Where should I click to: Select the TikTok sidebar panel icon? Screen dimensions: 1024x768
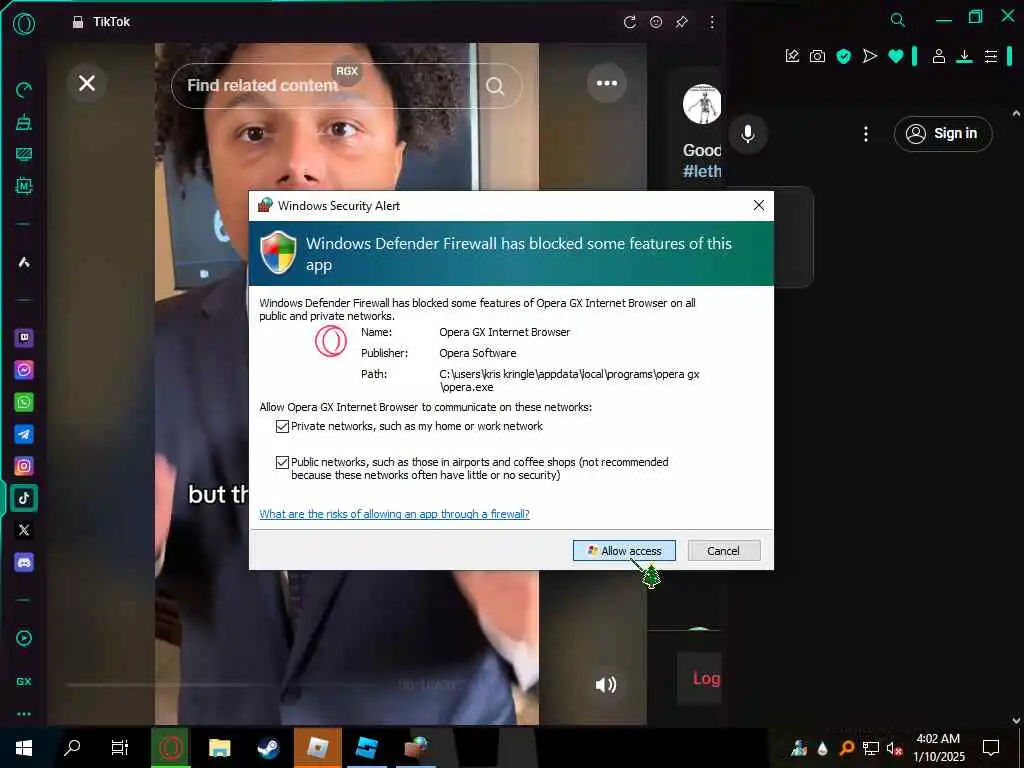24,498
